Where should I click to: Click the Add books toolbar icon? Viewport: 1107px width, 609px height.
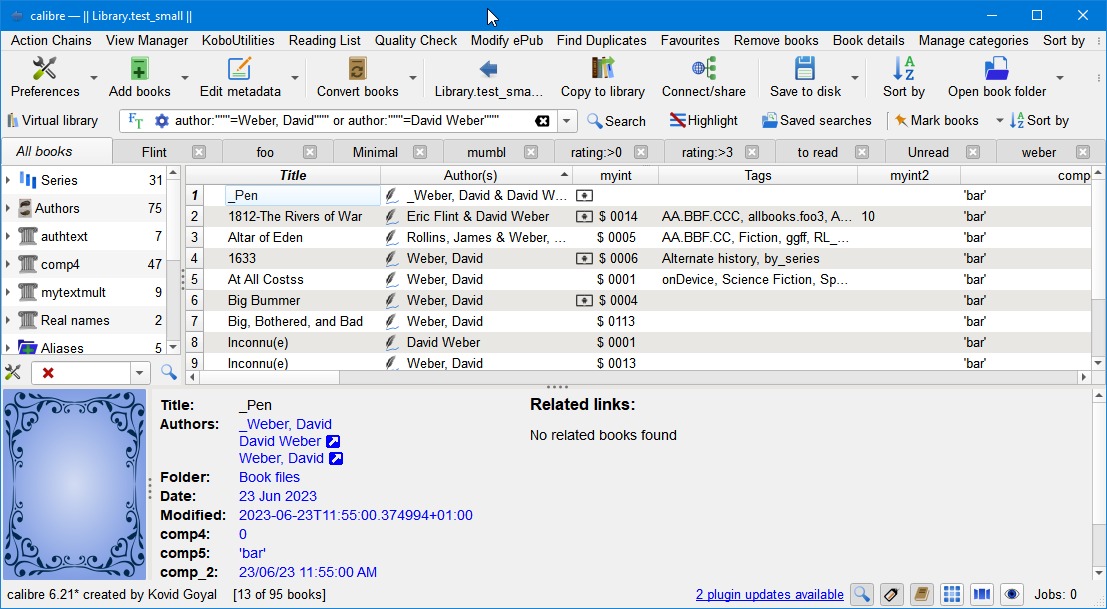pos(139,77)
